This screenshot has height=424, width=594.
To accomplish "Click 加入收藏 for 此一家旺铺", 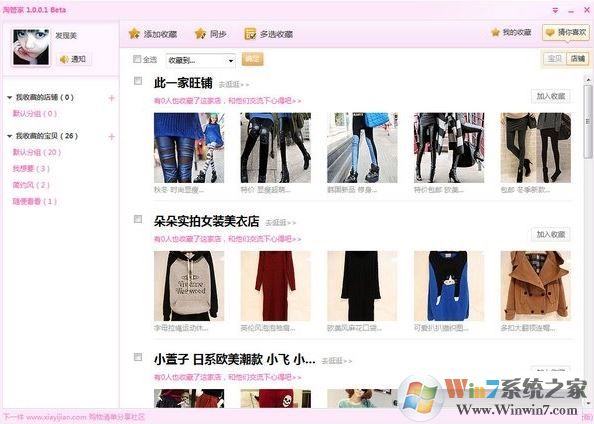I will [x=550, y=96].
